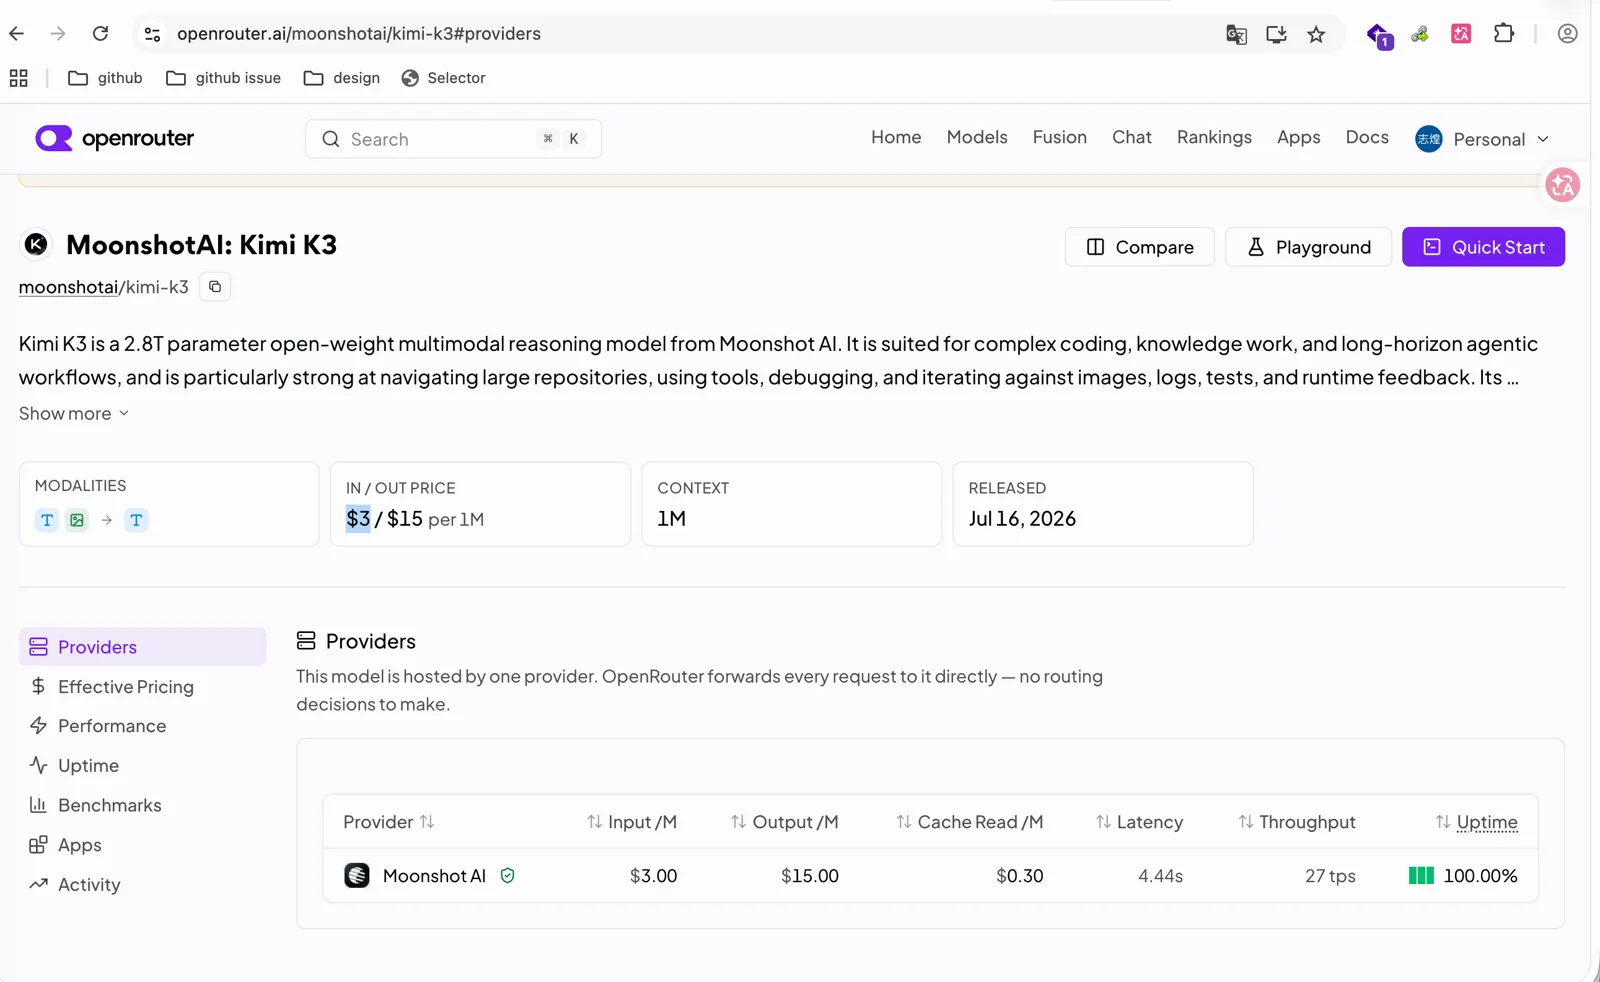This screenshot has height=982, width=1600.
Task: Sort by Throughput column
Action: pyautogui.click(x=1296, y=822)
